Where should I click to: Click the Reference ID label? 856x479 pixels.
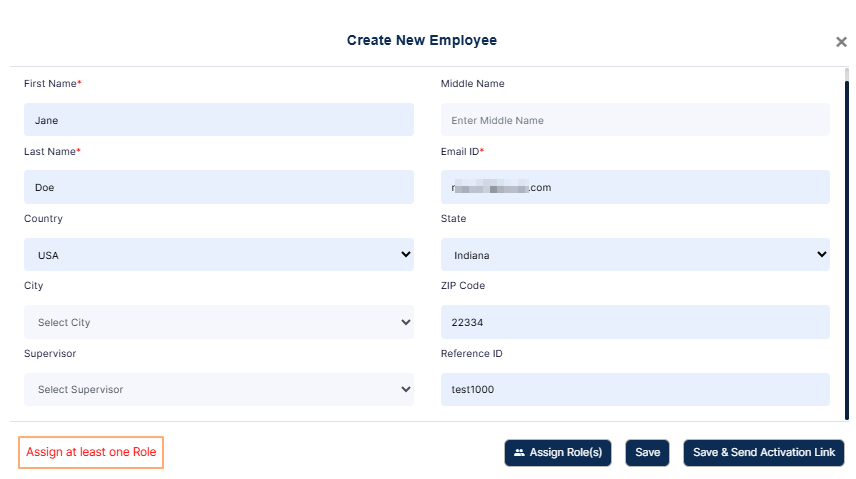coord(472,353)
